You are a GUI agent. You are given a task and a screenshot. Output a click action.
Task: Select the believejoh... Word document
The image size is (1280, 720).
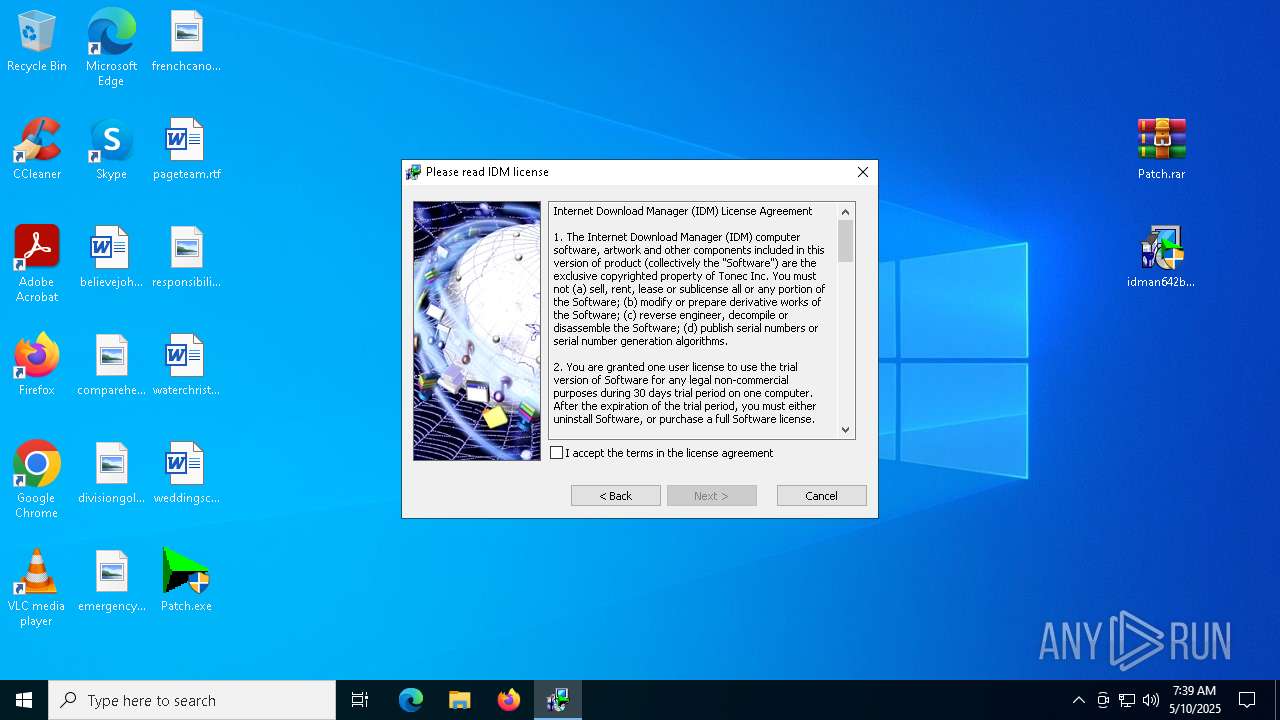coord(111,258)
